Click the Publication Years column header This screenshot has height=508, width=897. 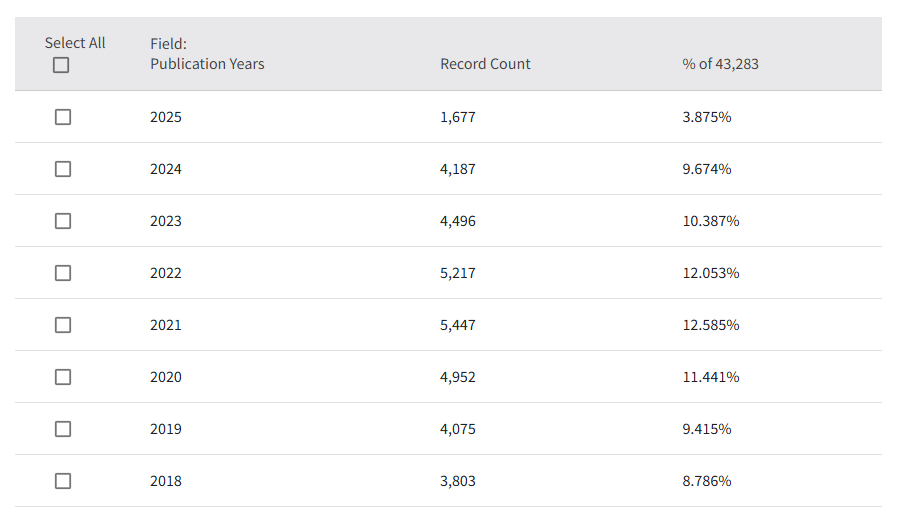[x=207, y=64]
